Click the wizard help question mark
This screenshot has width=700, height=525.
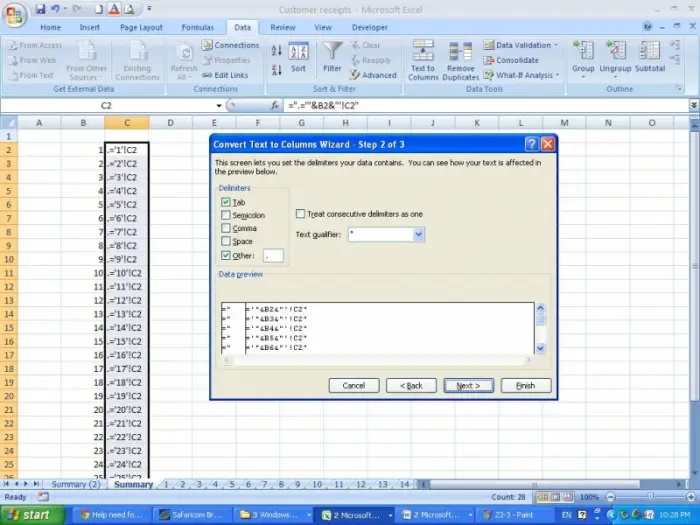531,144
